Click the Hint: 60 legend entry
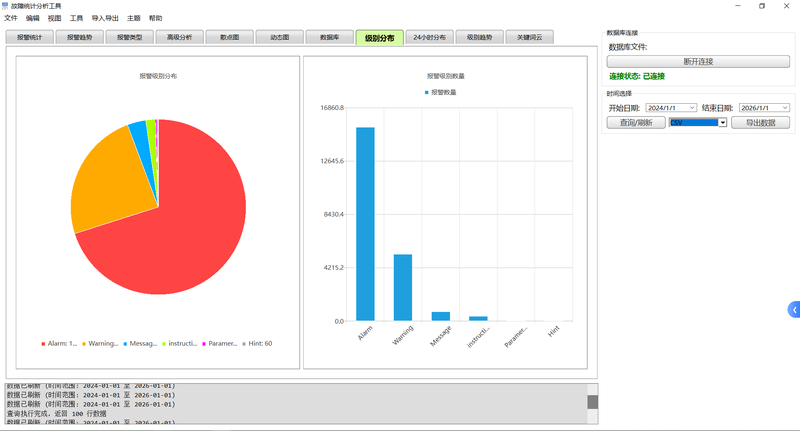This screenshot has height=431, width=800. (x=257, y=343)
